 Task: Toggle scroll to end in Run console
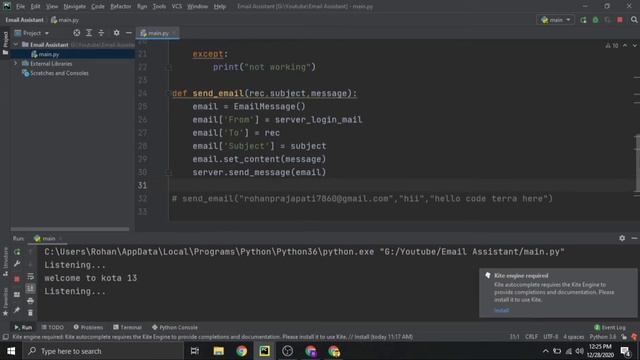[x=30, y=289]
